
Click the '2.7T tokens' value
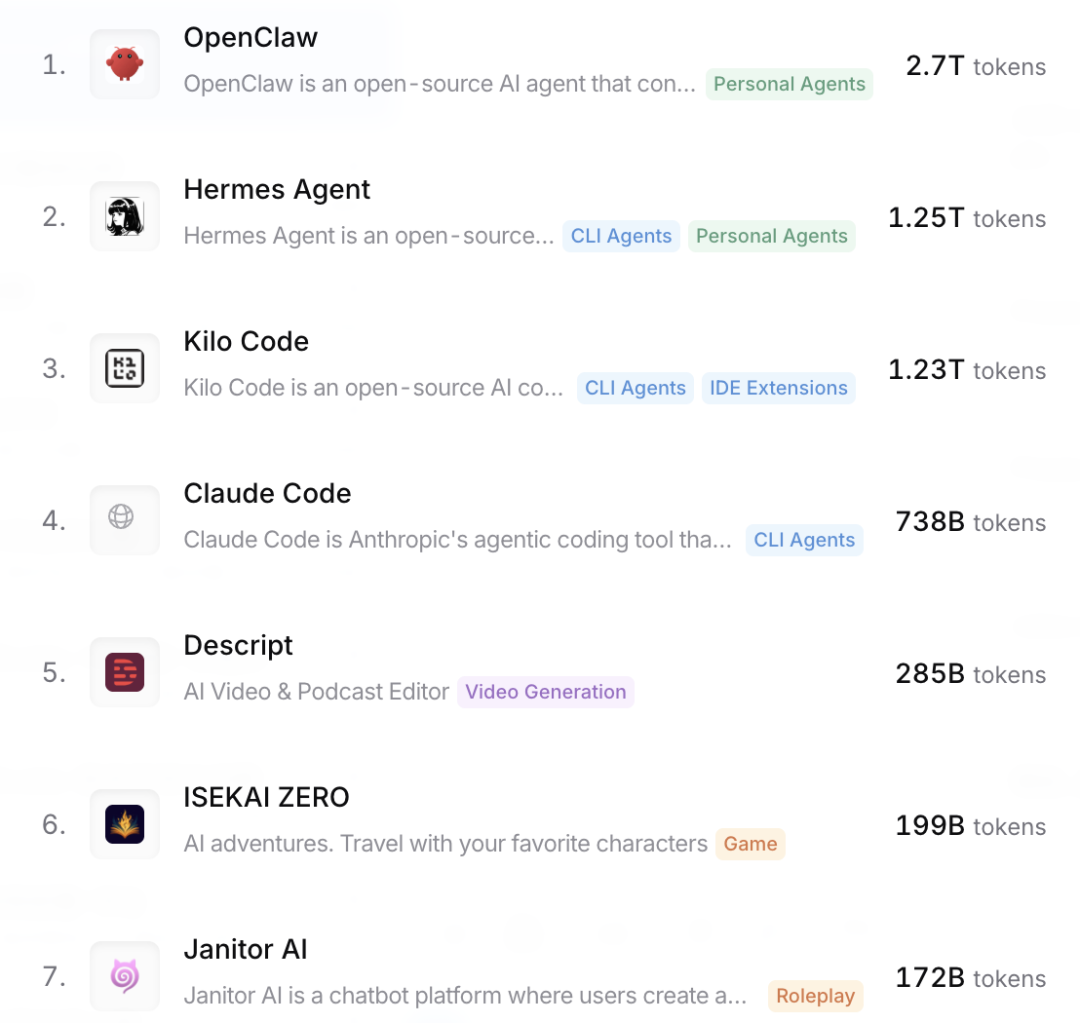975,66
